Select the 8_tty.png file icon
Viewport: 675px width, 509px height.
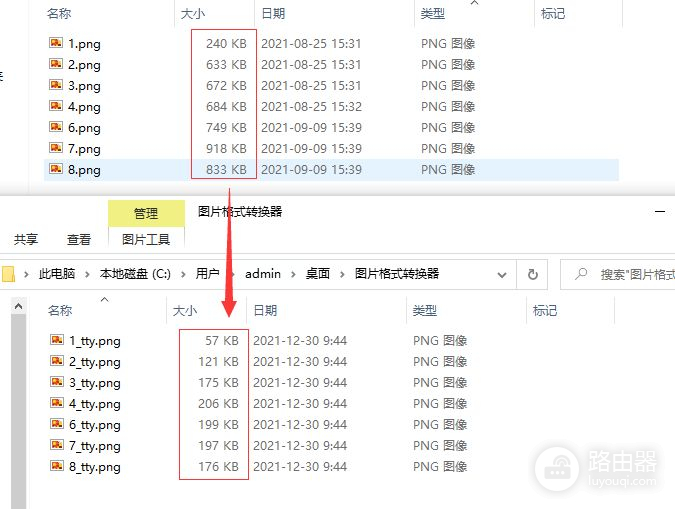(57, 466)
